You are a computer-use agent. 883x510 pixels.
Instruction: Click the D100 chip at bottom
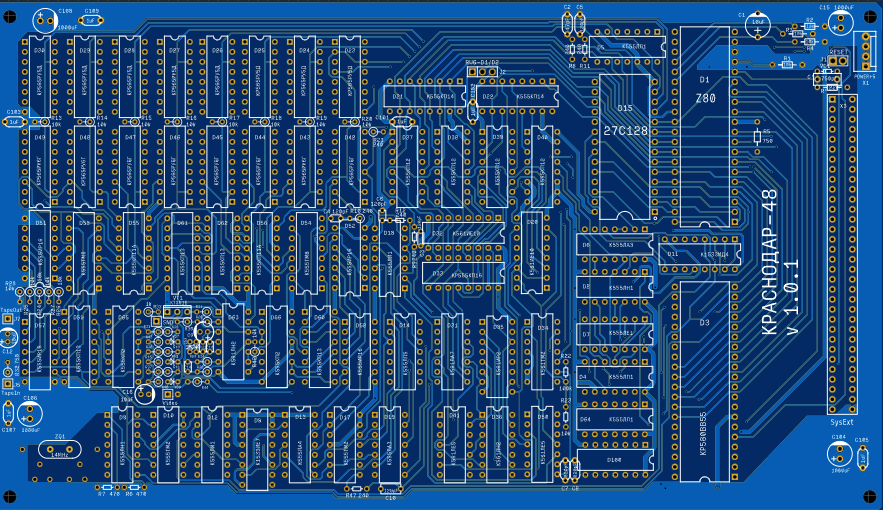(x=614, y=461)
